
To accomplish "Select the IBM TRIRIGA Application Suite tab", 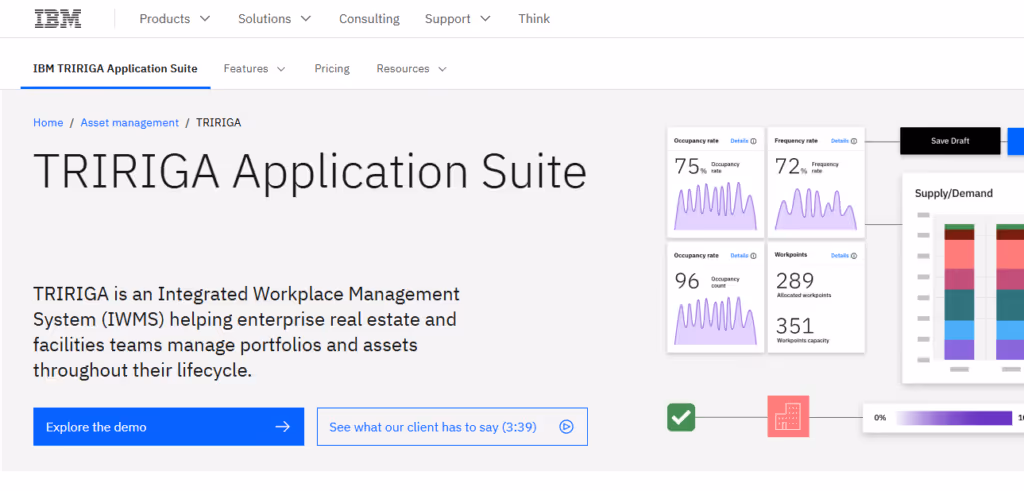I will tap(115, 69).
